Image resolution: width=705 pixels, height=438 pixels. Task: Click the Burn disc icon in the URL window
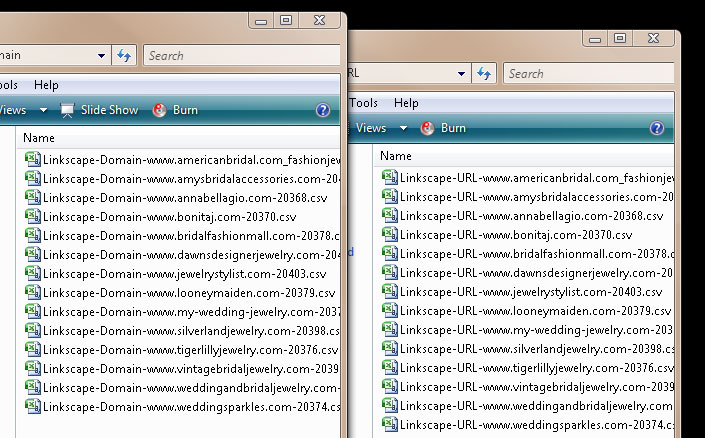[x=427, y=128]
